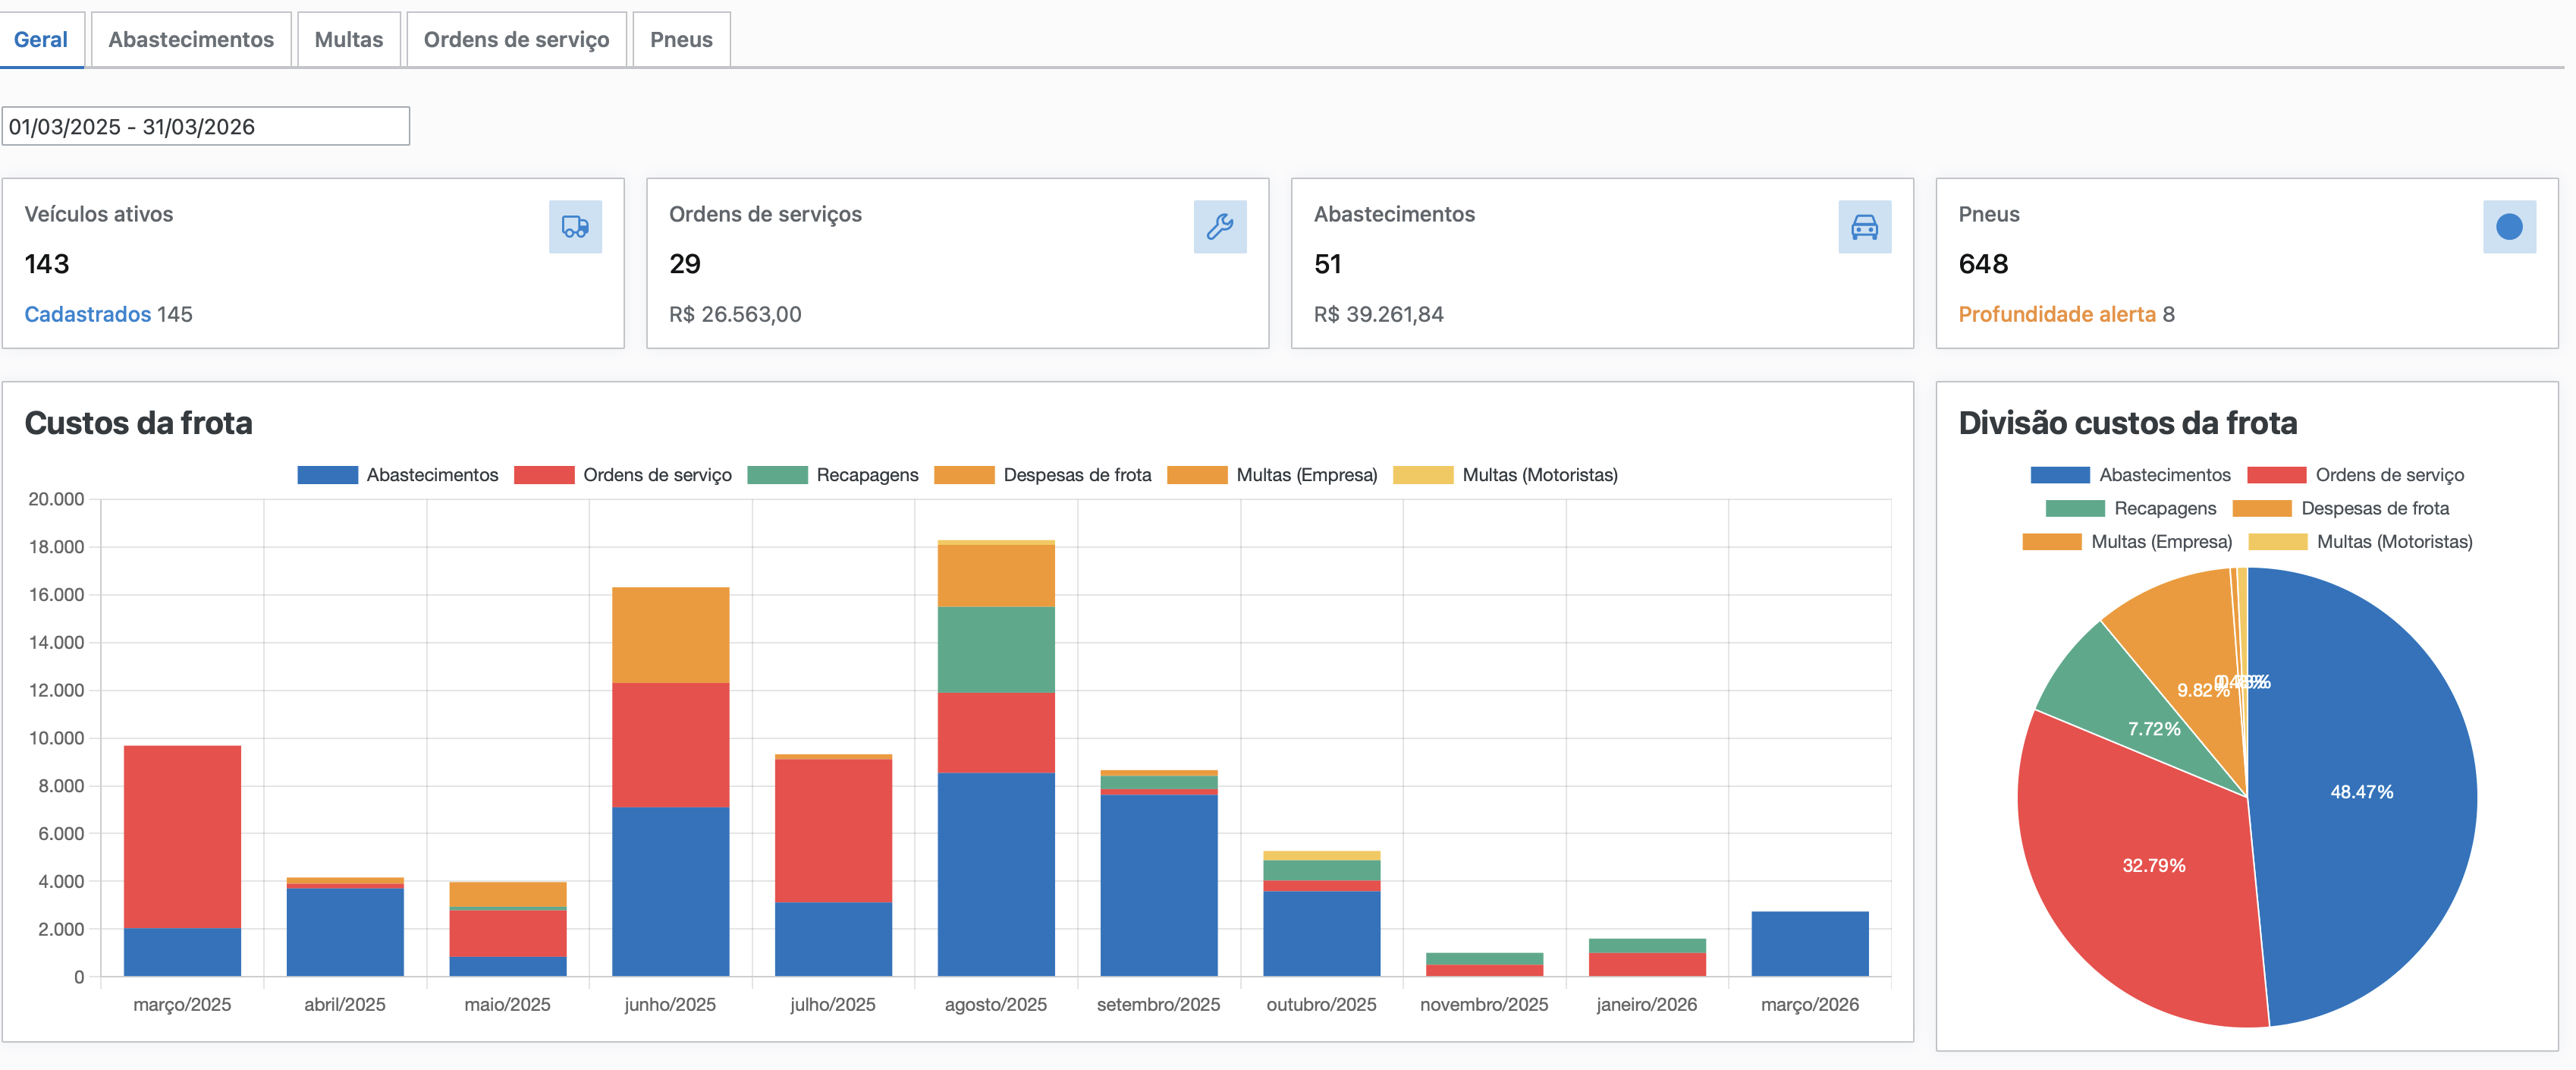Click the blue Abastecimentos legend color swatch
Viewport: 2576px width, 1070px height.
coord(326,475)
